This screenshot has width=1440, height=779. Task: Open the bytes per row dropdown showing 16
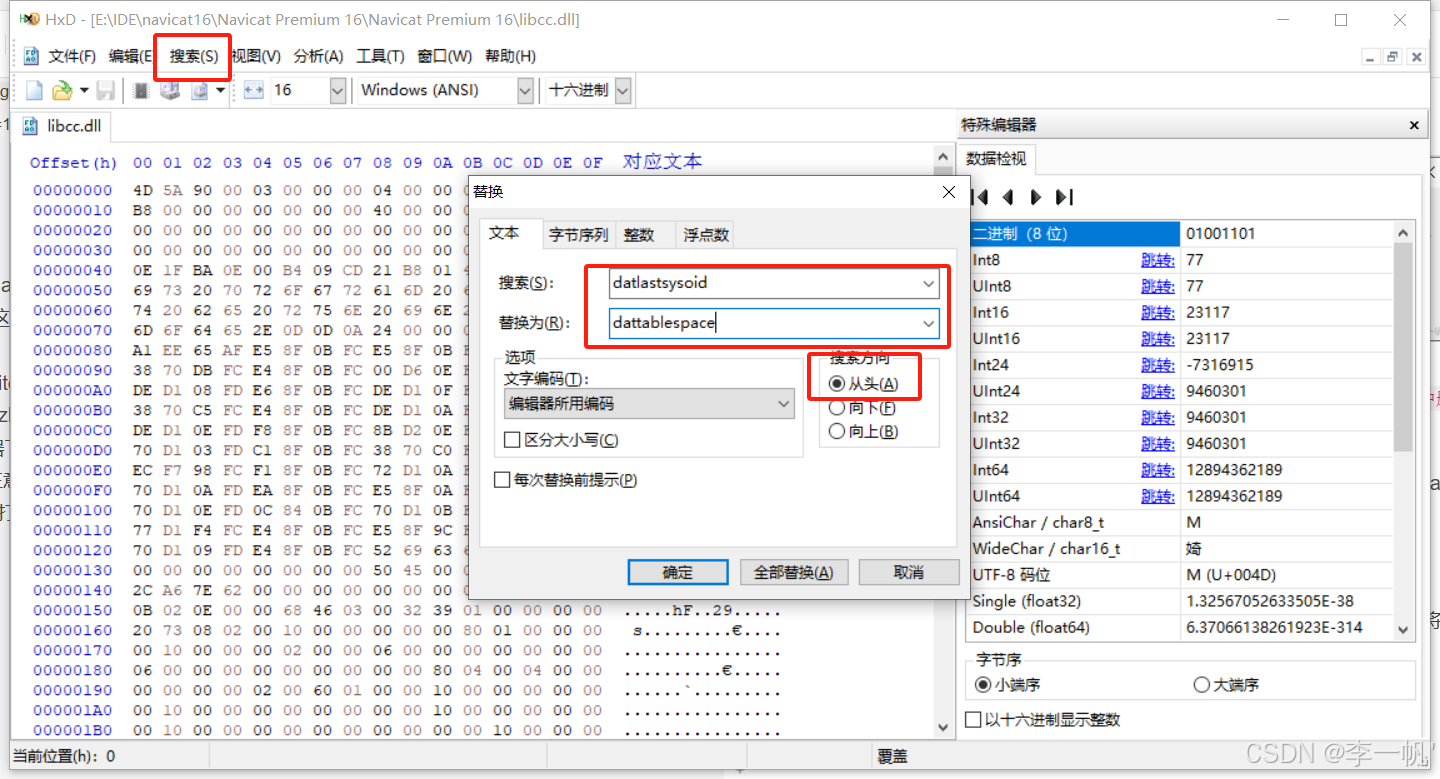click(x=338, y=90)
